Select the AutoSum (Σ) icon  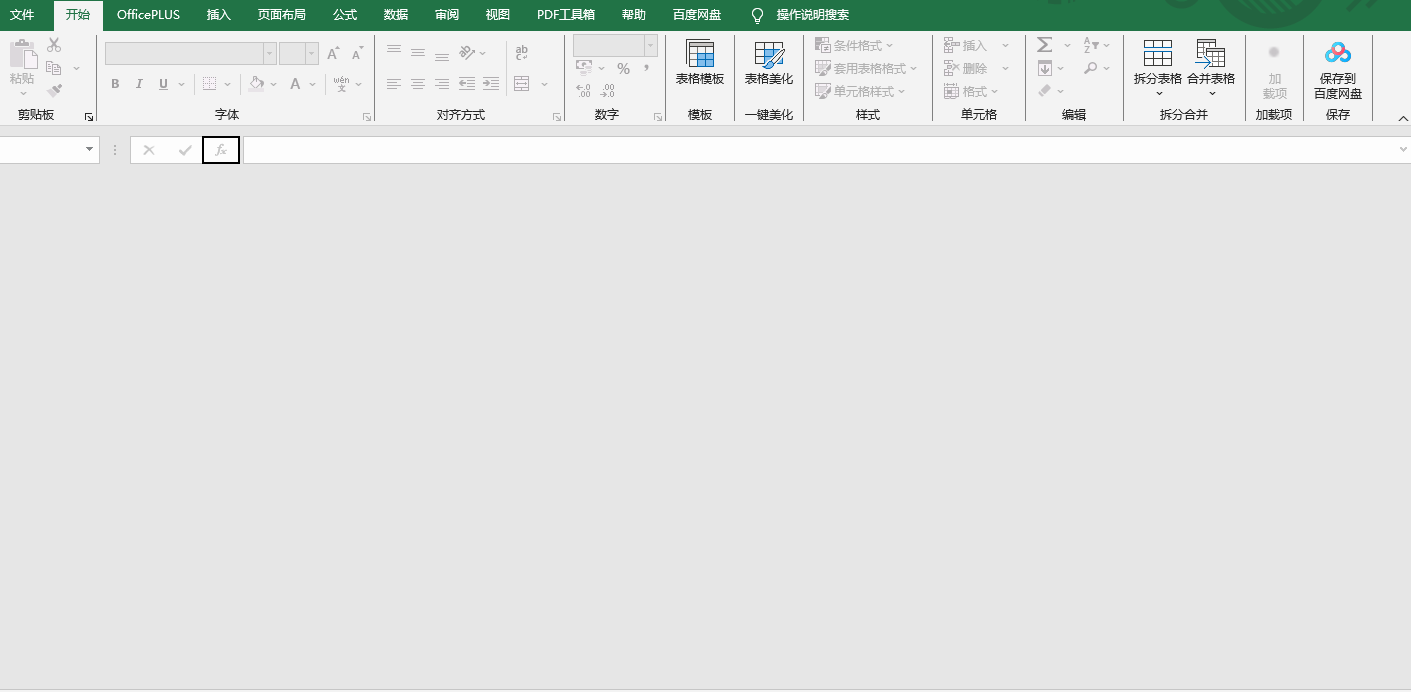[x=1043, y=44]
